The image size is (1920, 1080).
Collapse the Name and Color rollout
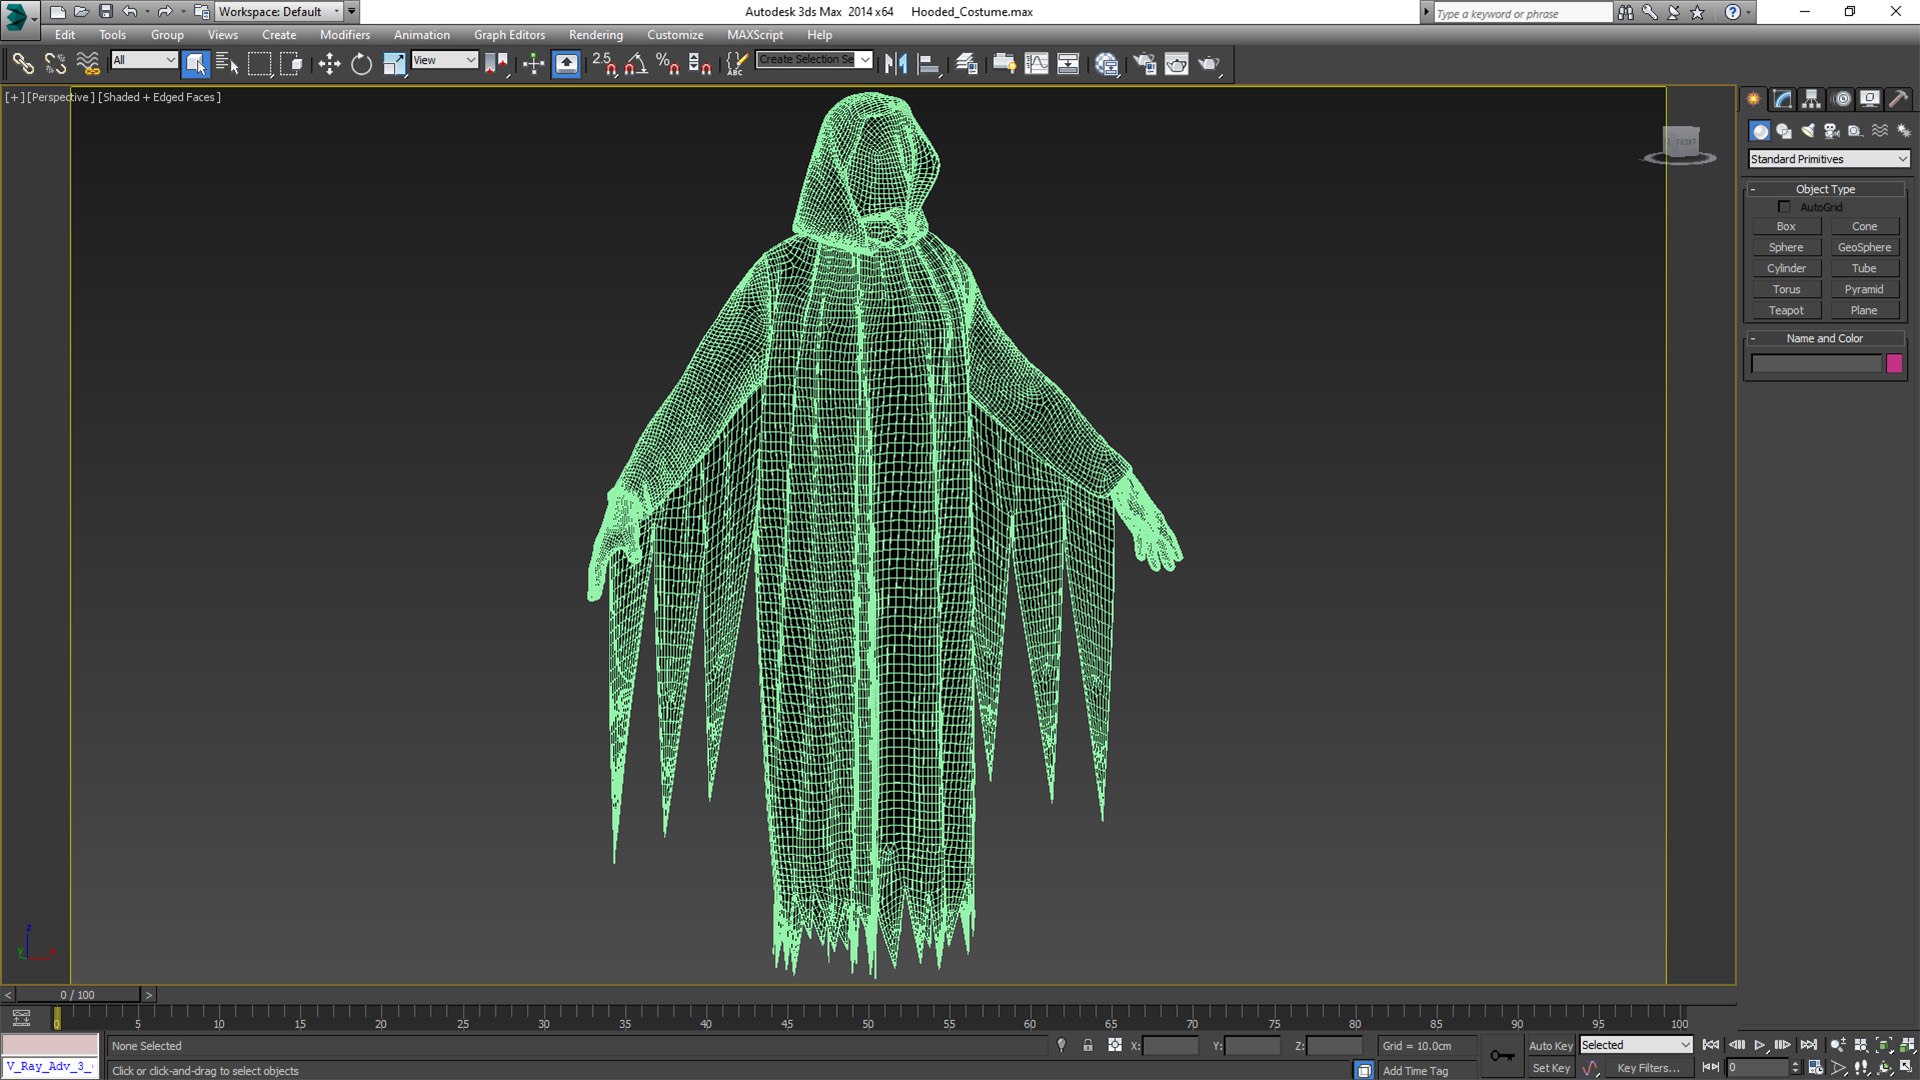[x=1825, y=338]
